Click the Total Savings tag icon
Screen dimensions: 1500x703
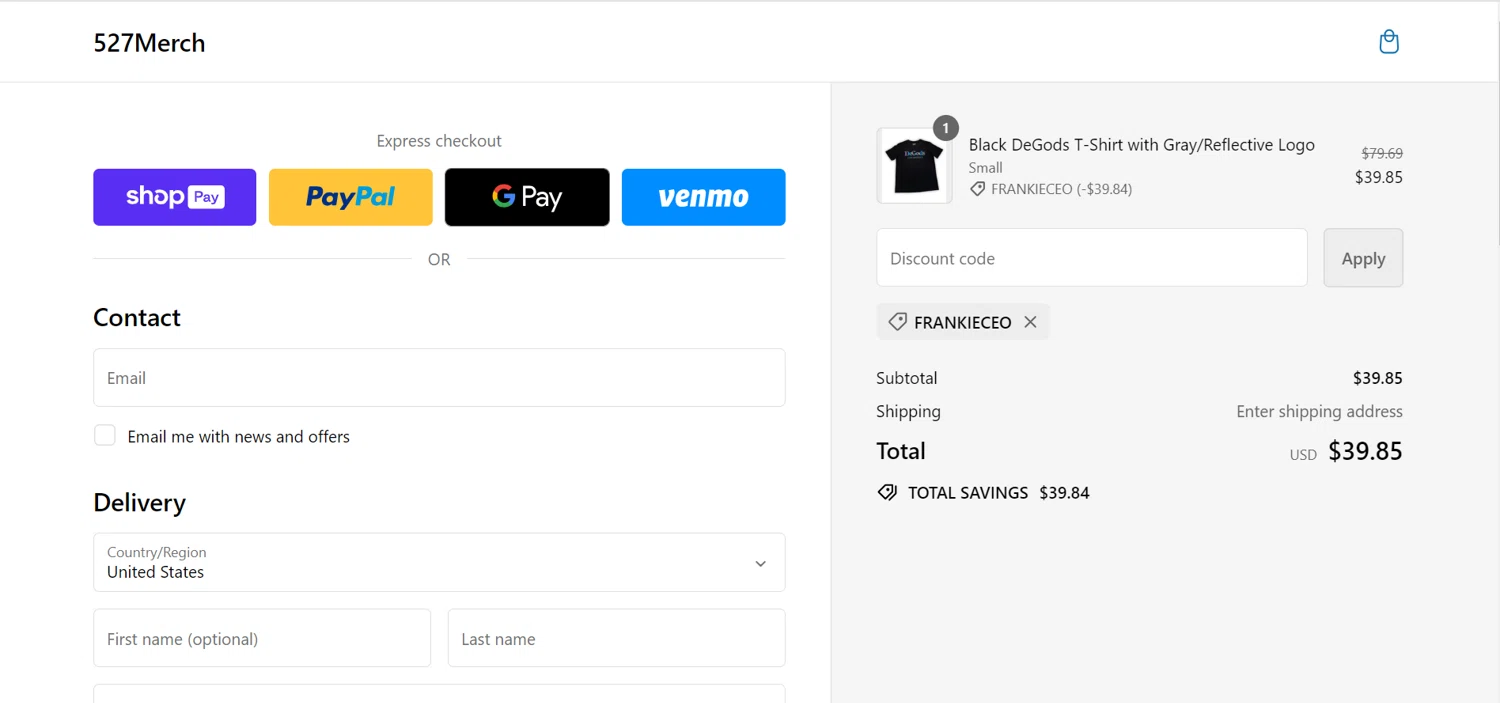887,492
